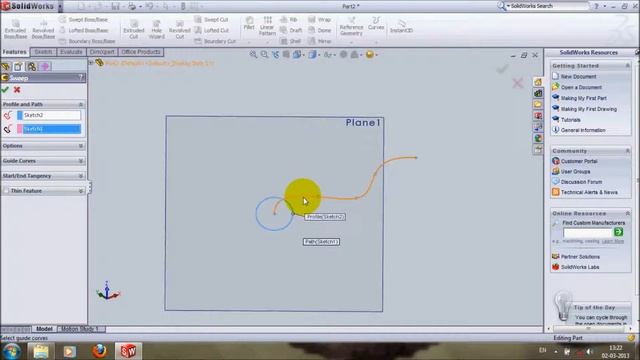Open Reference Geometry tool
The height and width of the screenshot is (360, 640).
pos(351,27)
